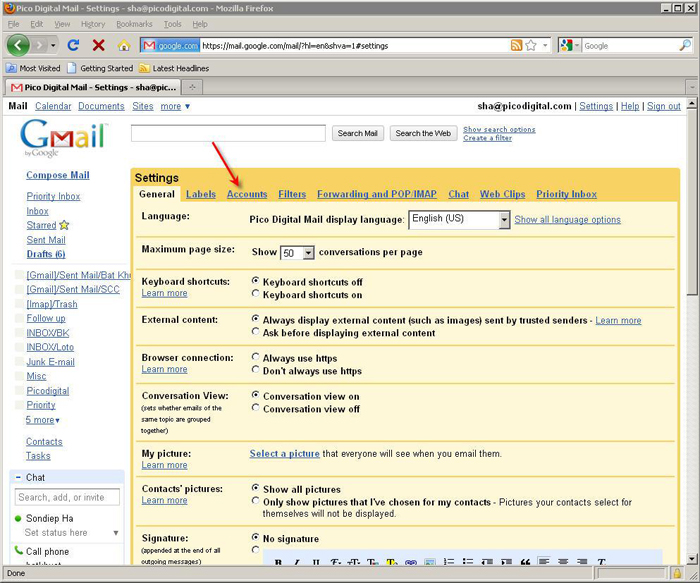The width and height of the screenshot is (700, 583).
Task: Click the Search Mail button
Action: pyautogui.click(x=358, y=133)
